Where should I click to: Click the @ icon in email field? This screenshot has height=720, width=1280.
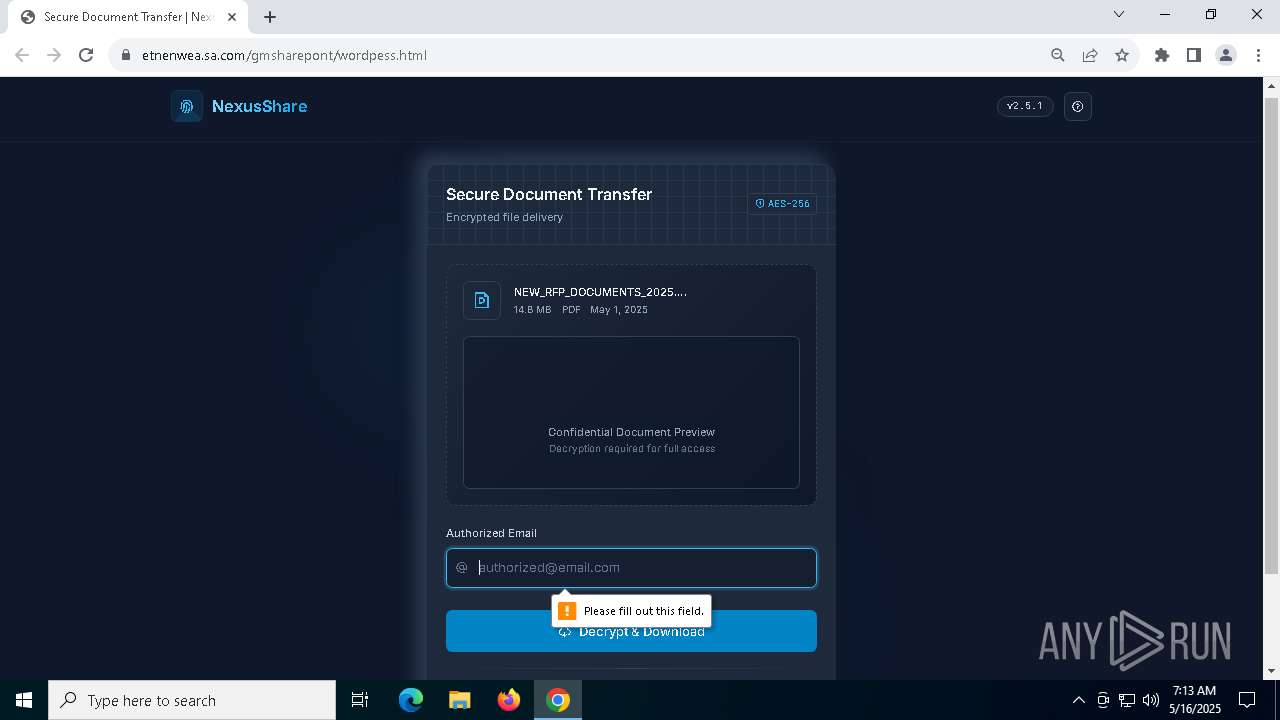pyautogui.click(x=462, y=567)
